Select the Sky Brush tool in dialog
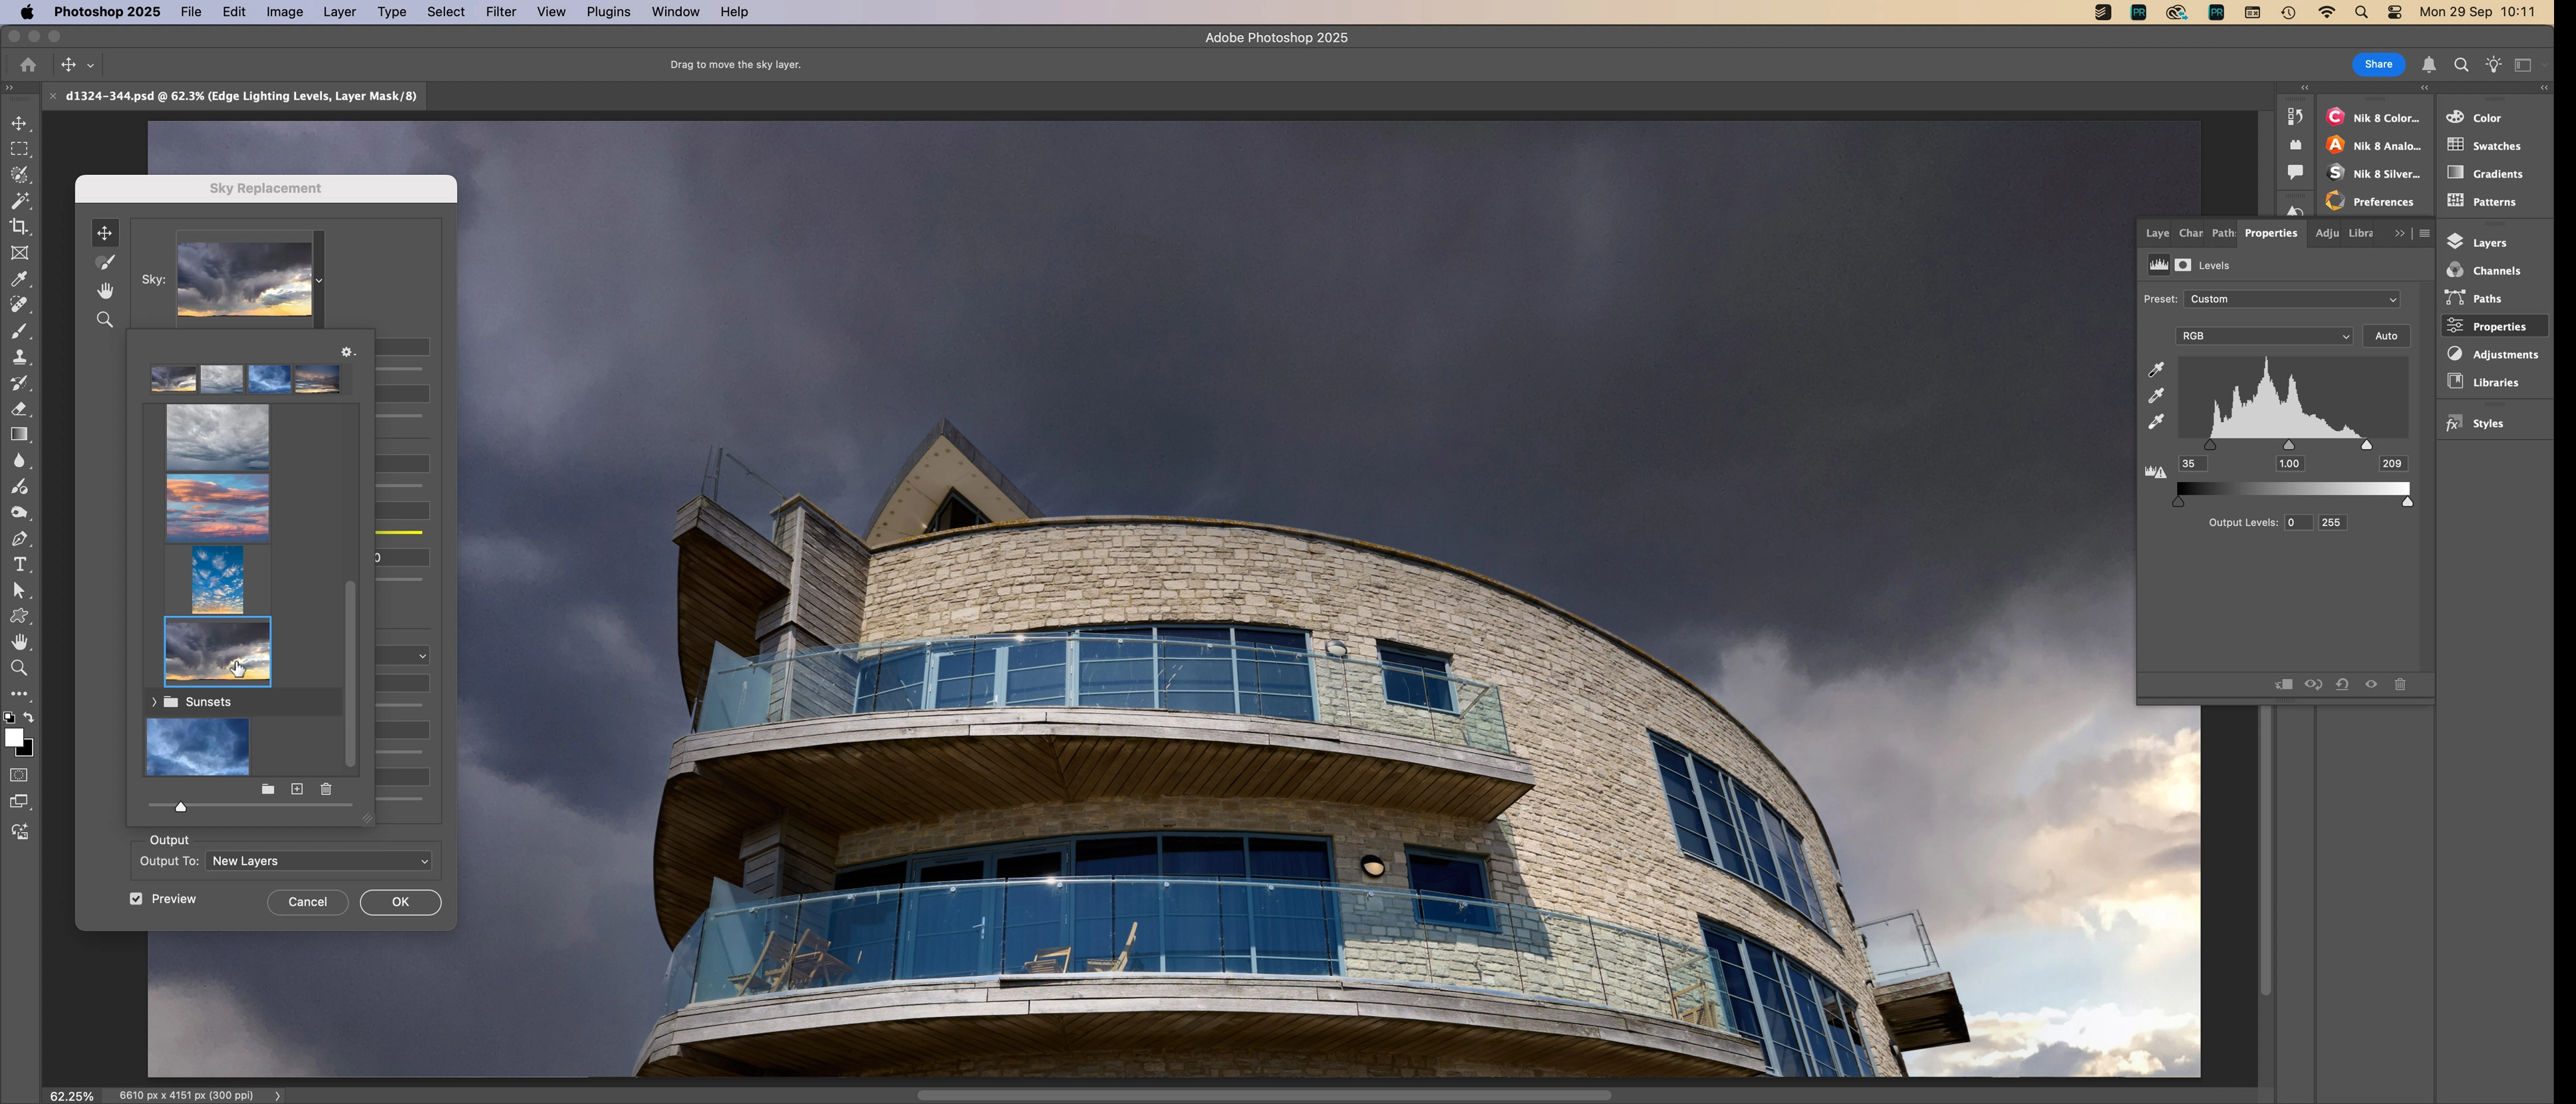The width and height of the screenshot is (2576, 1104). (x=105, y=262)
